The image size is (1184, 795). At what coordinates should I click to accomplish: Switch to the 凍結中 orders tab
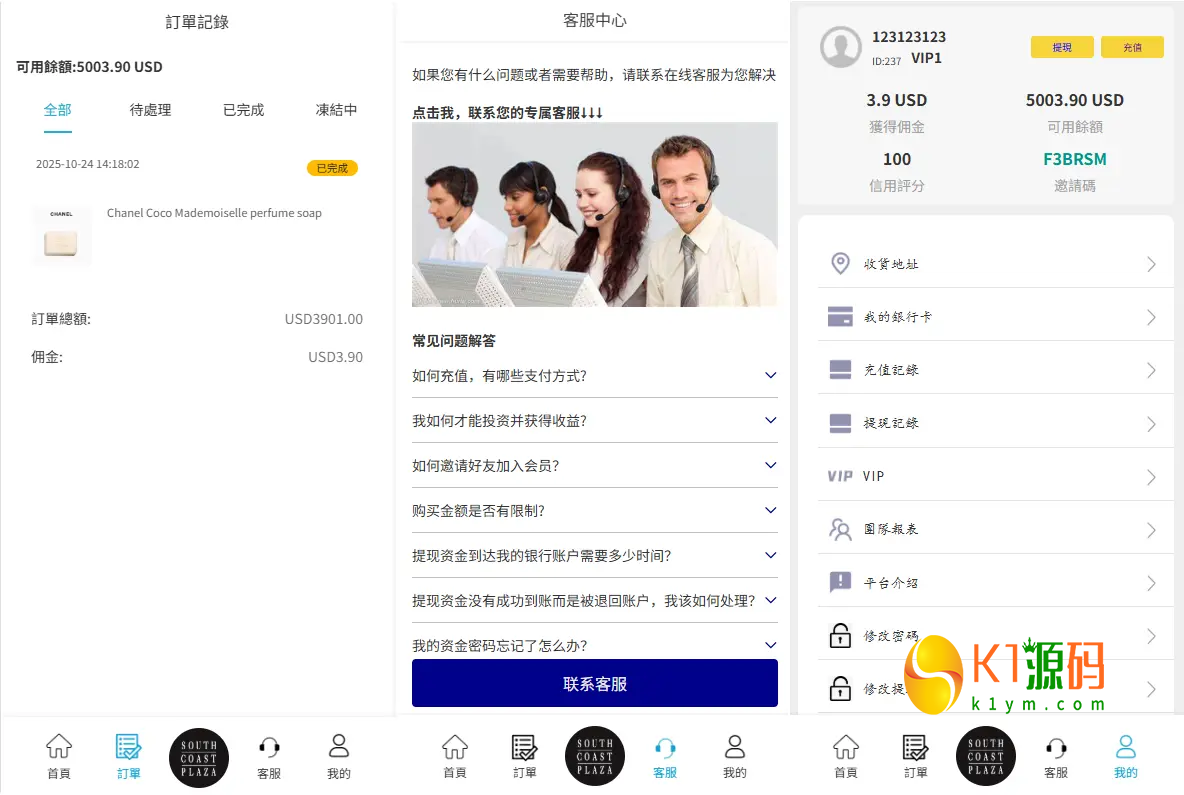pyautogui.click(x=337, y=110)
